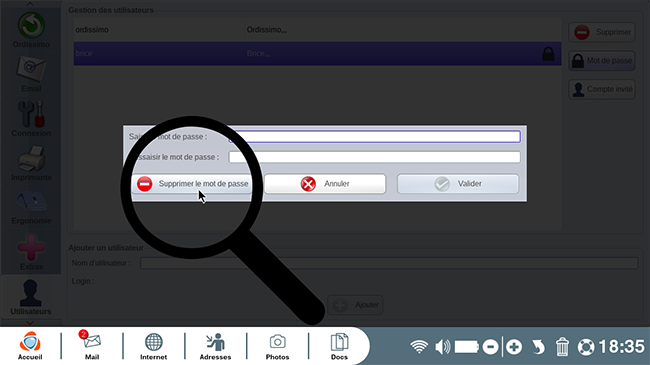Open the Photos camera icon
650x365 pixels.
[x=277, y=346]
